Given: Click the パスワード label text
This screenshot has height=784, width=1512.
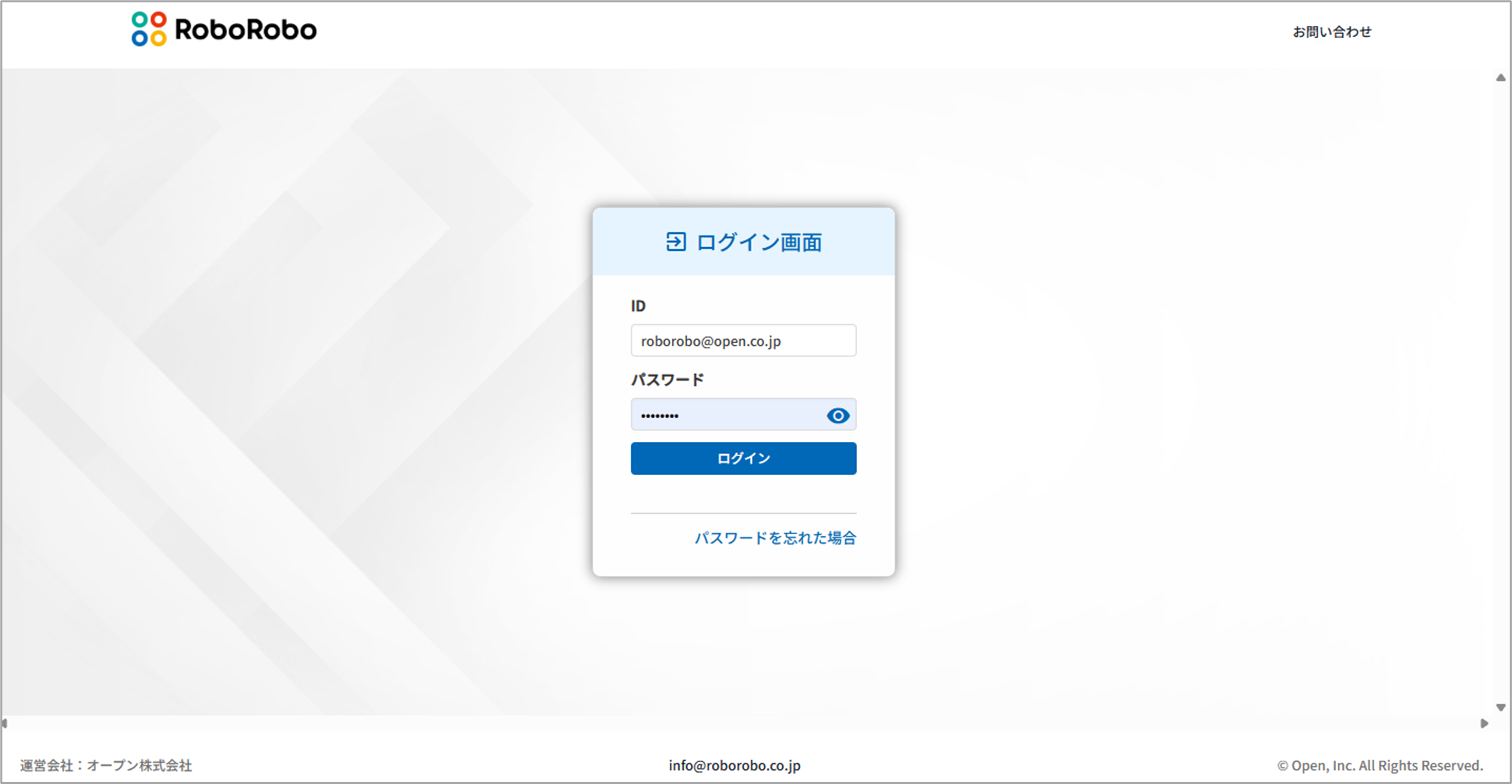Looking at the screenshot, I should [x=667, y=380].
